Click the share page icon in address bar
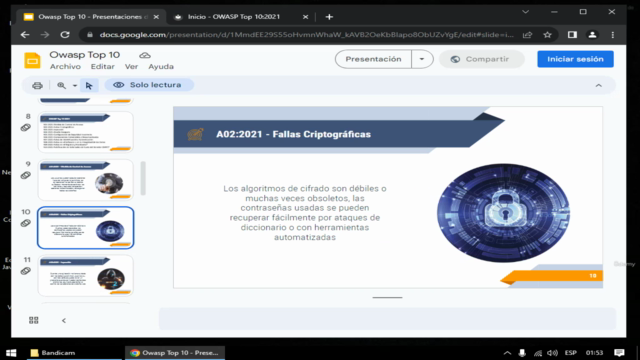 click(527, 35)
